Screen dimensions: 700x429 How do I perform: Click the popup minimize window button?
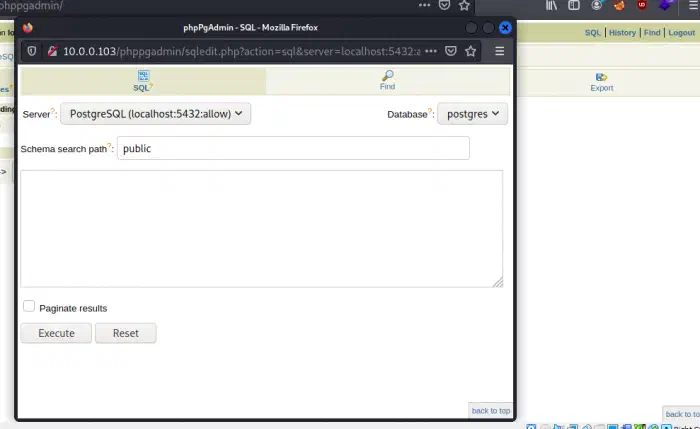click(471, 28)
